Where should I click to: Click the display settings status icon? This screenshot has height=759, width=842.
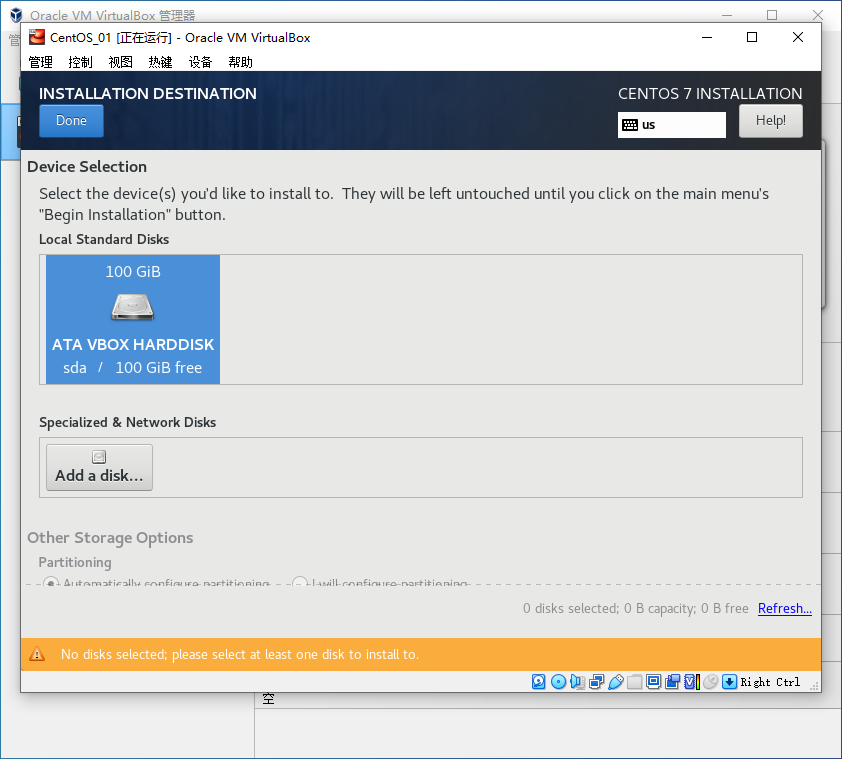coord(654,682)
